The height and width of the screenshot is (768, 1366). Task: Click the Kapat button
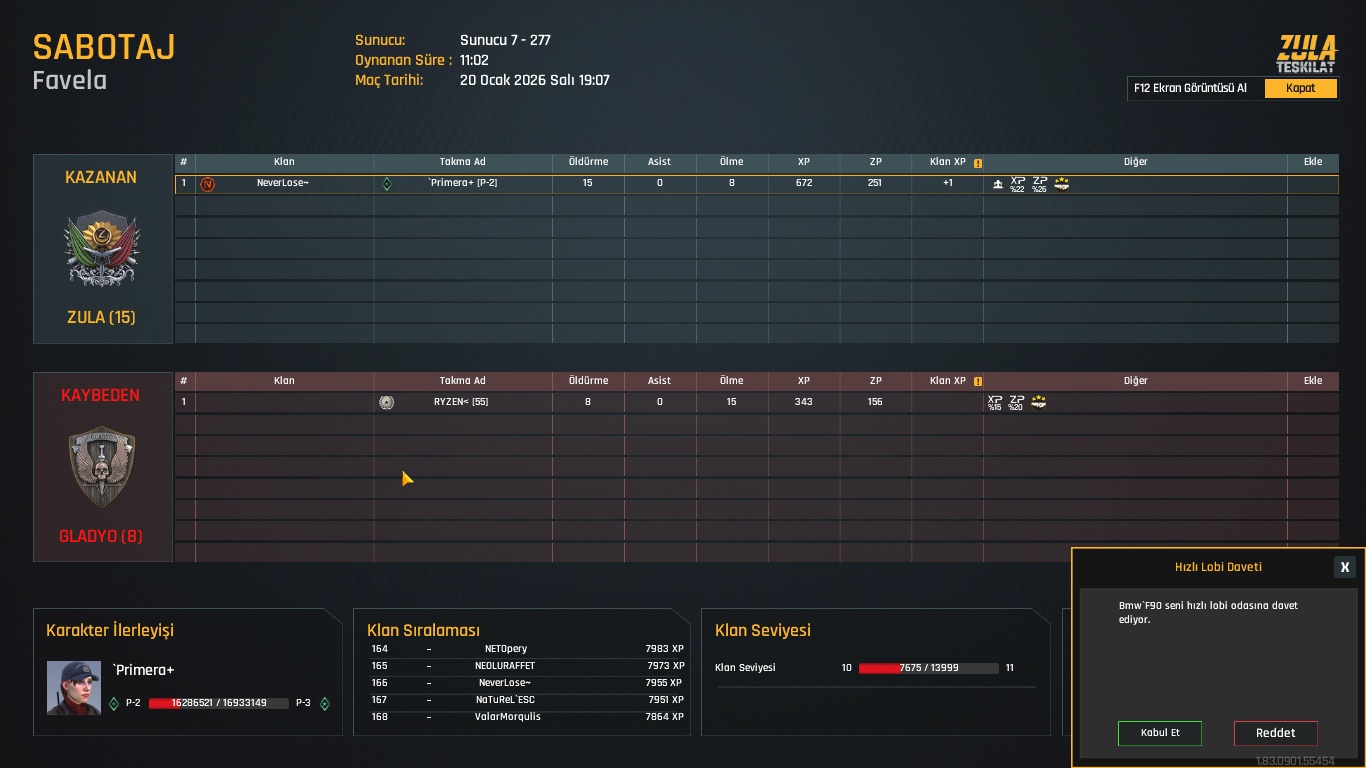pos(1301,88)
